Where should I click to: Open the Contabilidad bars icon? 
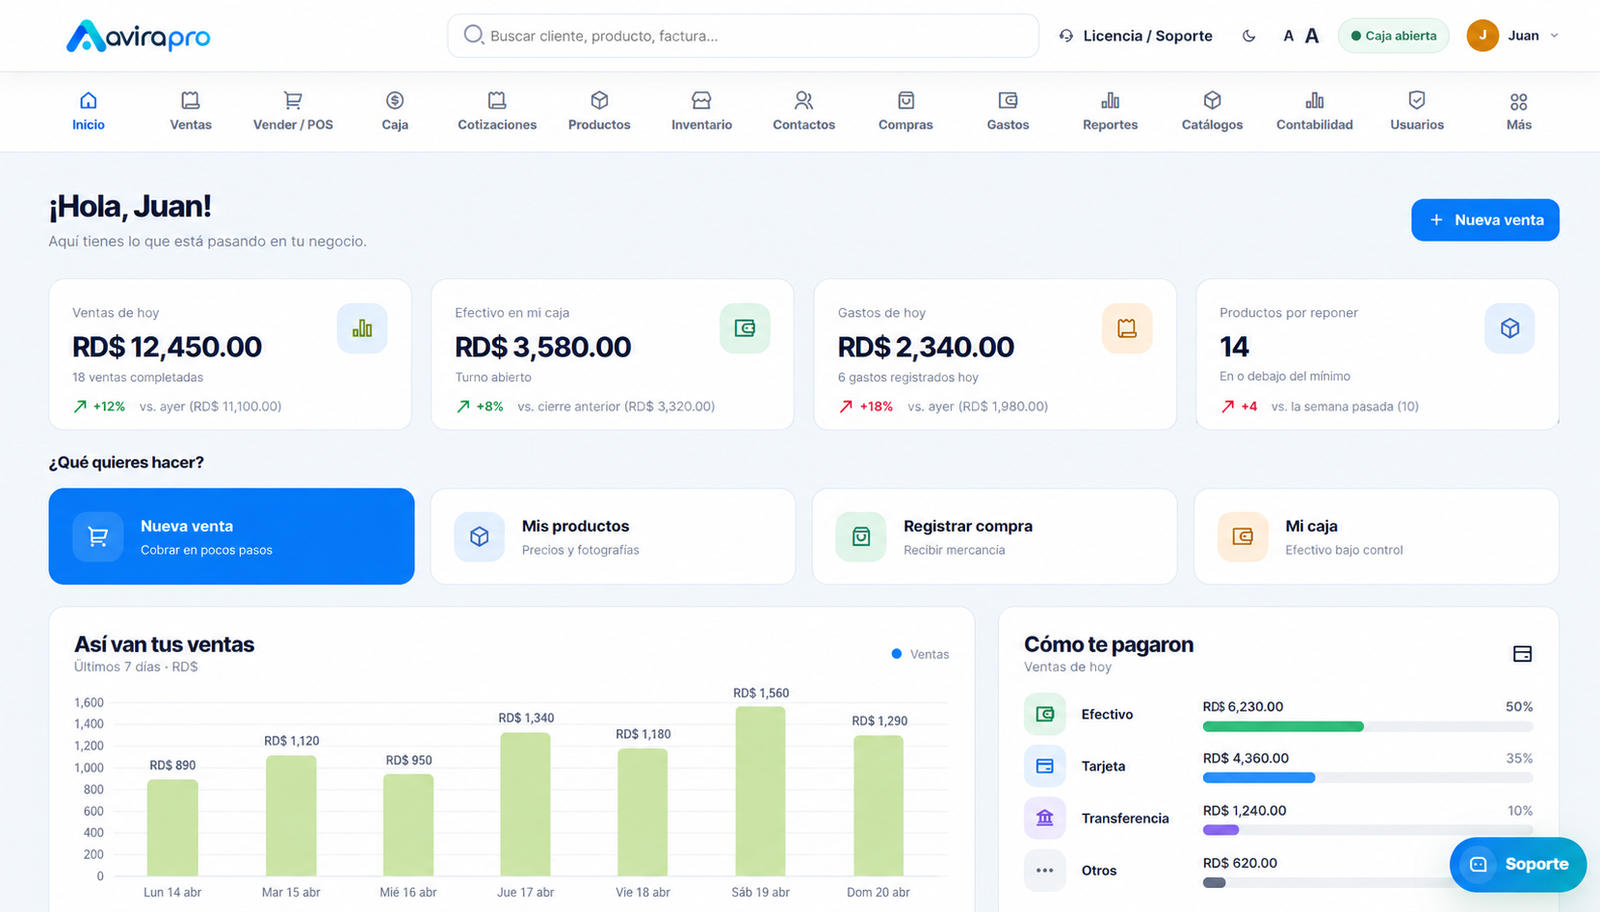point(1315,100)
